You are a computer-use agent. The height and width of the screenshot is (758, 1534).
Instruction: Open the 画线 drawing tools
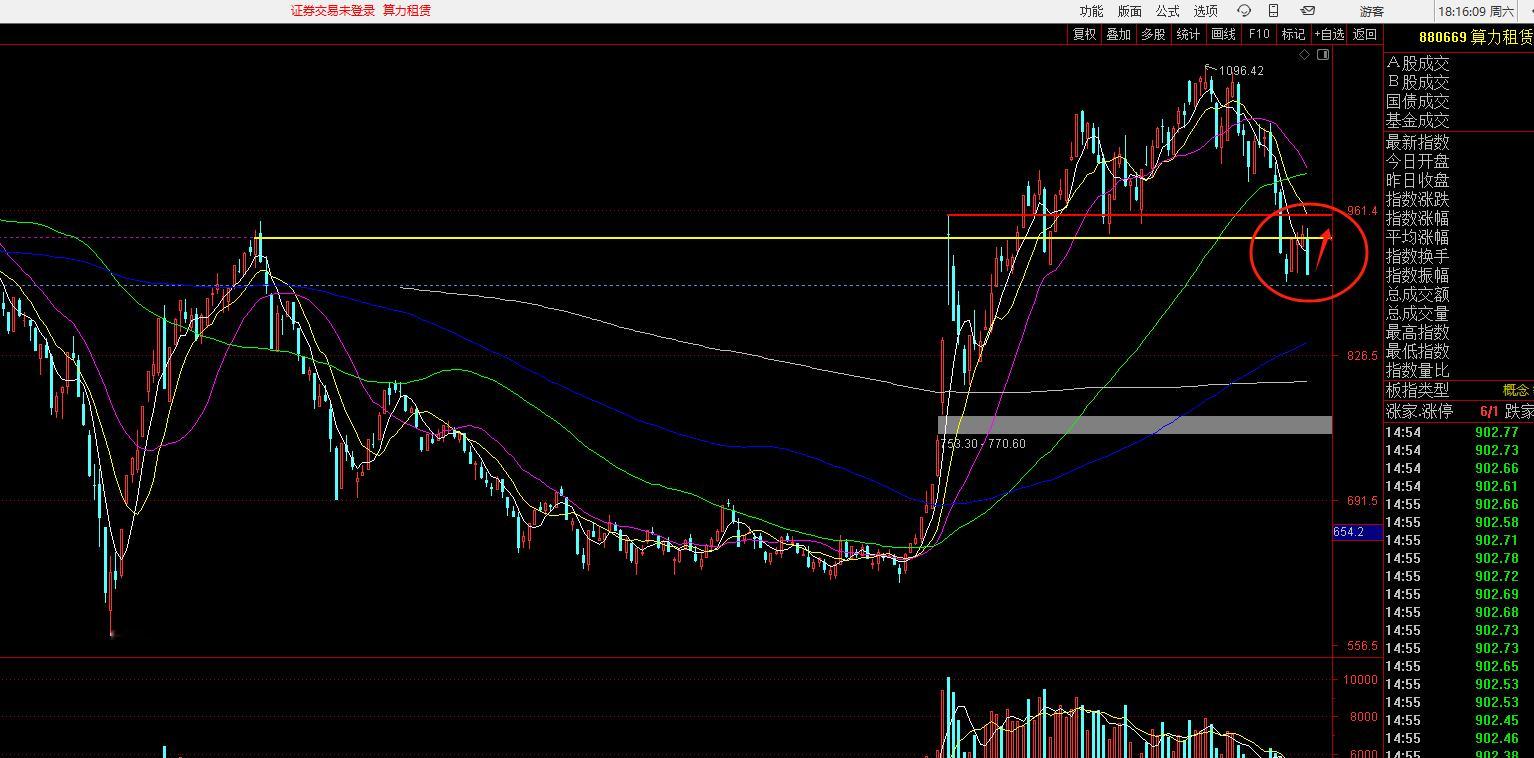[x=1223, y=34]
